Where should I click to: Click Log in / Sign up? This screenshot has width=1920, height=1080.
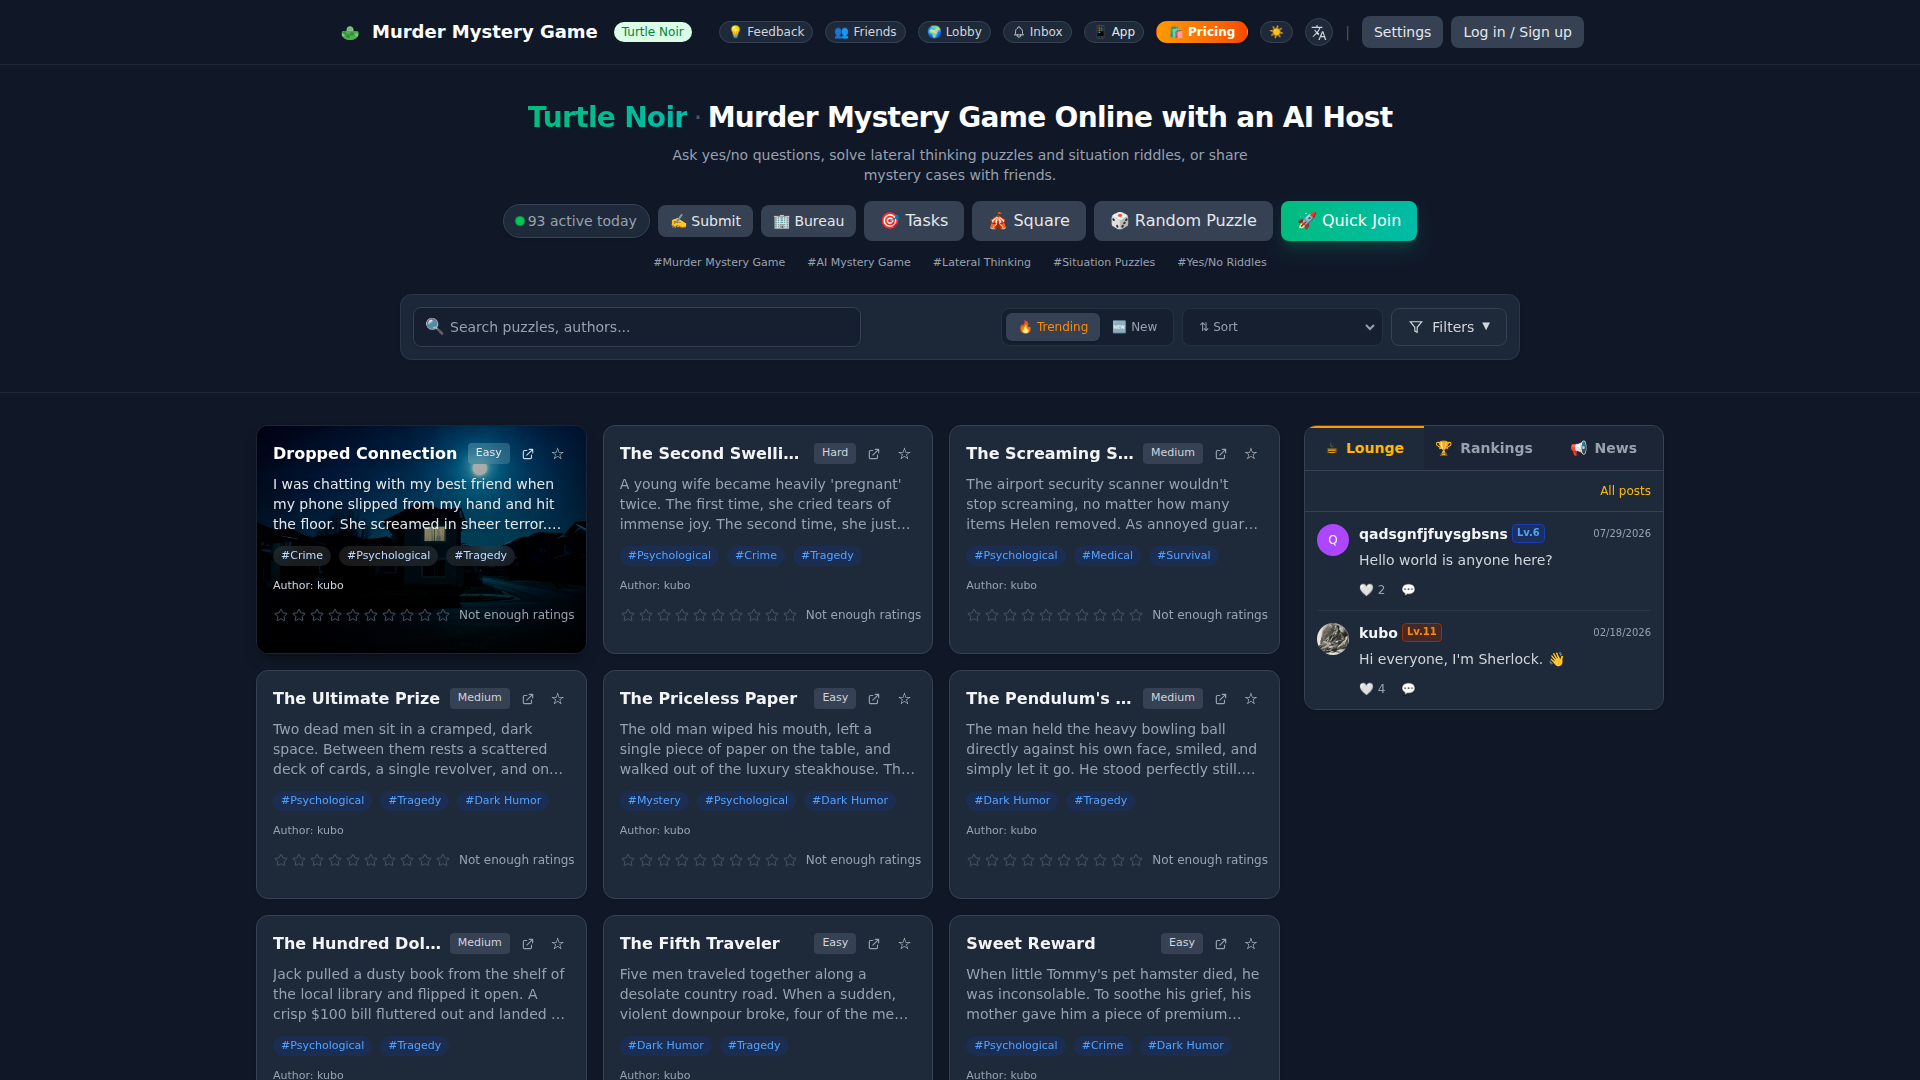(x=1517, y=32)
